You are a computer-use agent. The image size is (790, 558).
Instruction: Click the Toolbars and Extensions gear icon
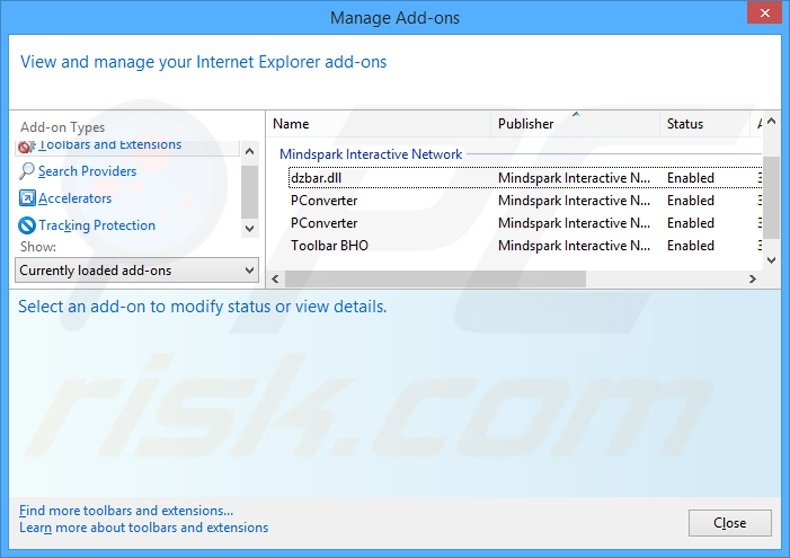pos(27,147)
